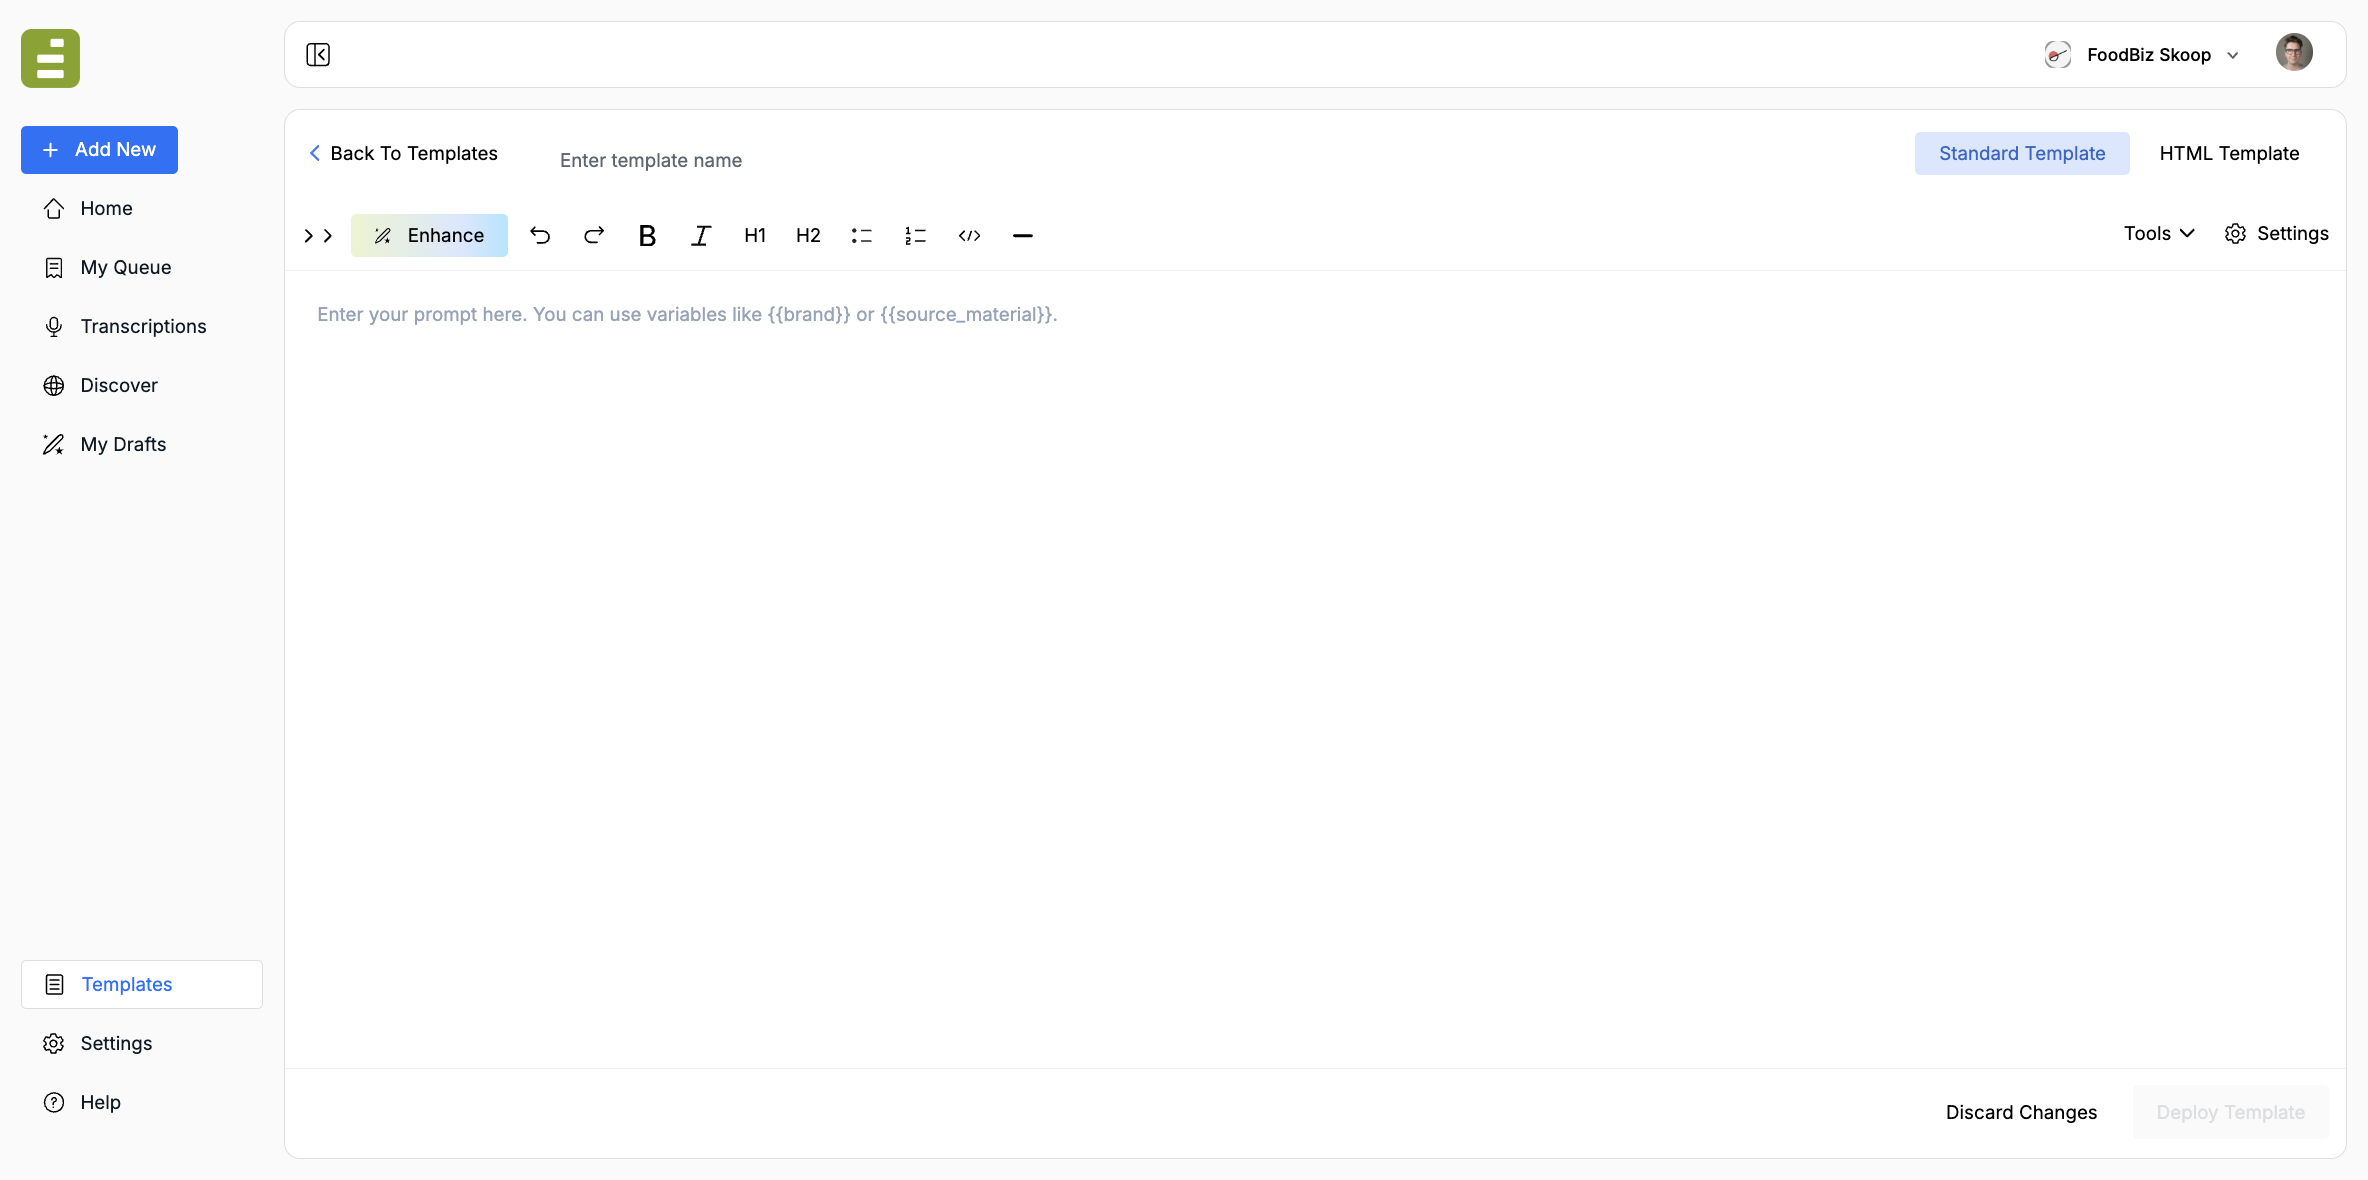Click Discard Changes
This screenshot has height=1180, width=2368.
pyautogui.click(x=2021, y=1112)
